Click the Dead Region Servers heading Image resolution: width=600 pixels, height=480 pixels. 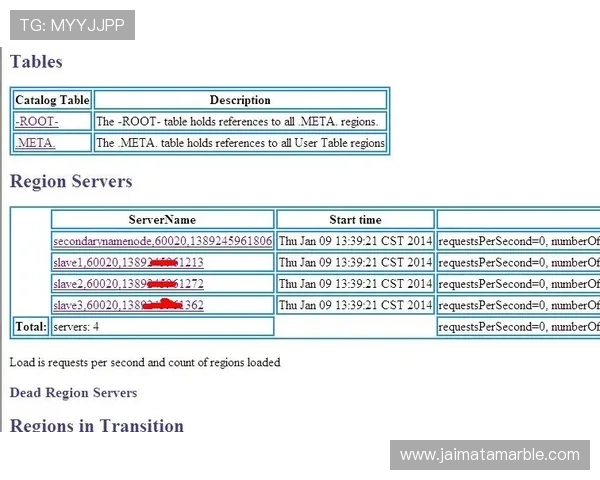tap(73, 393)
